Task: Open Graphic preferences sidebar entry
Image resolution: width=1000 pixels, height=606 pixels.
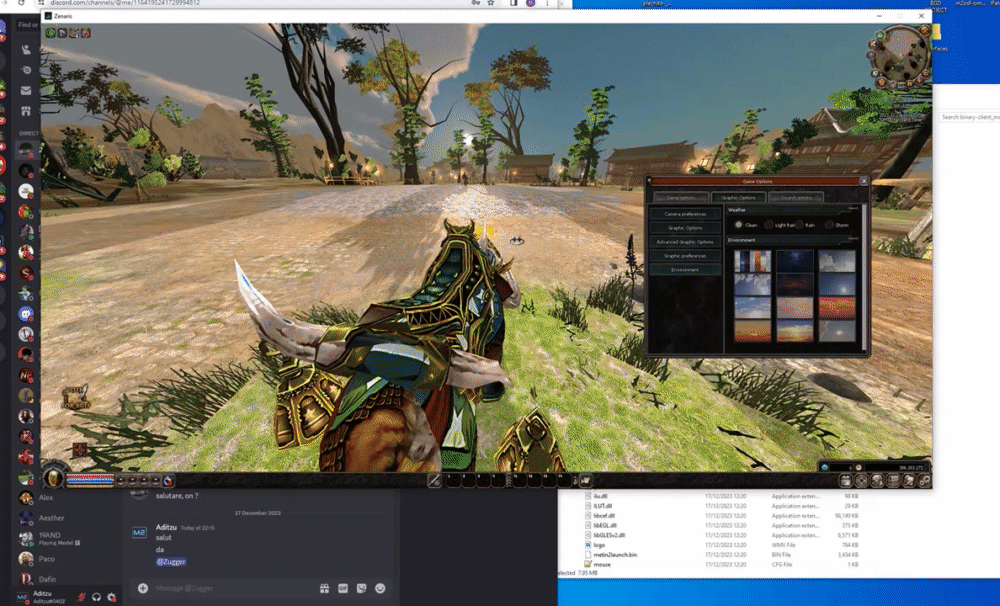Action: point(685,256)
